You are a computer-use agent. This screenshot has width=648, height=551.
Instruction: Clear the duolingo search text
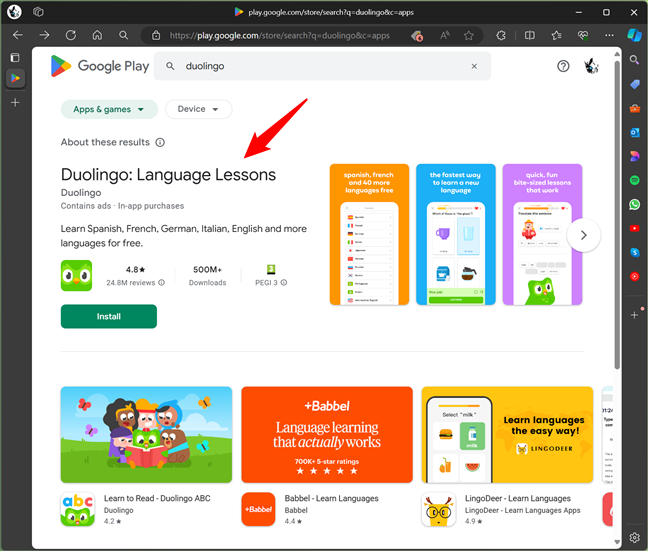pos(474,66)
